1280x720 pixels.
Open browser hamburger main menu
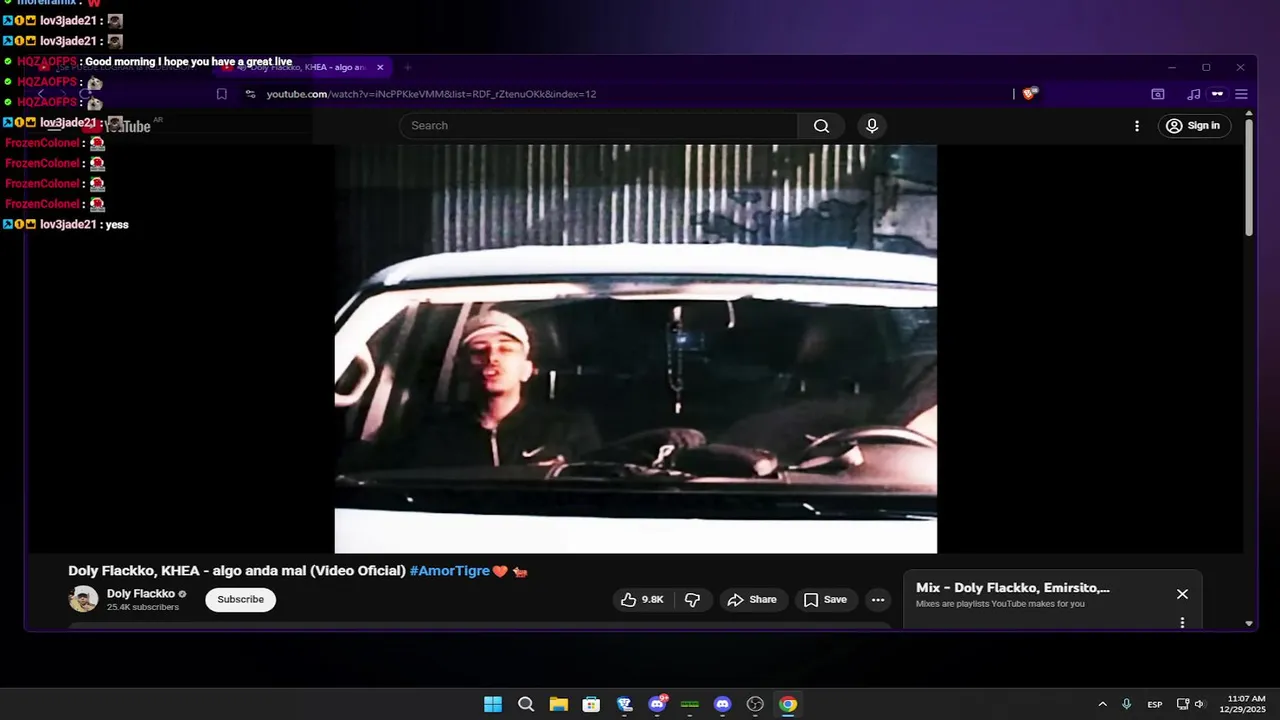click(1241, 94)
